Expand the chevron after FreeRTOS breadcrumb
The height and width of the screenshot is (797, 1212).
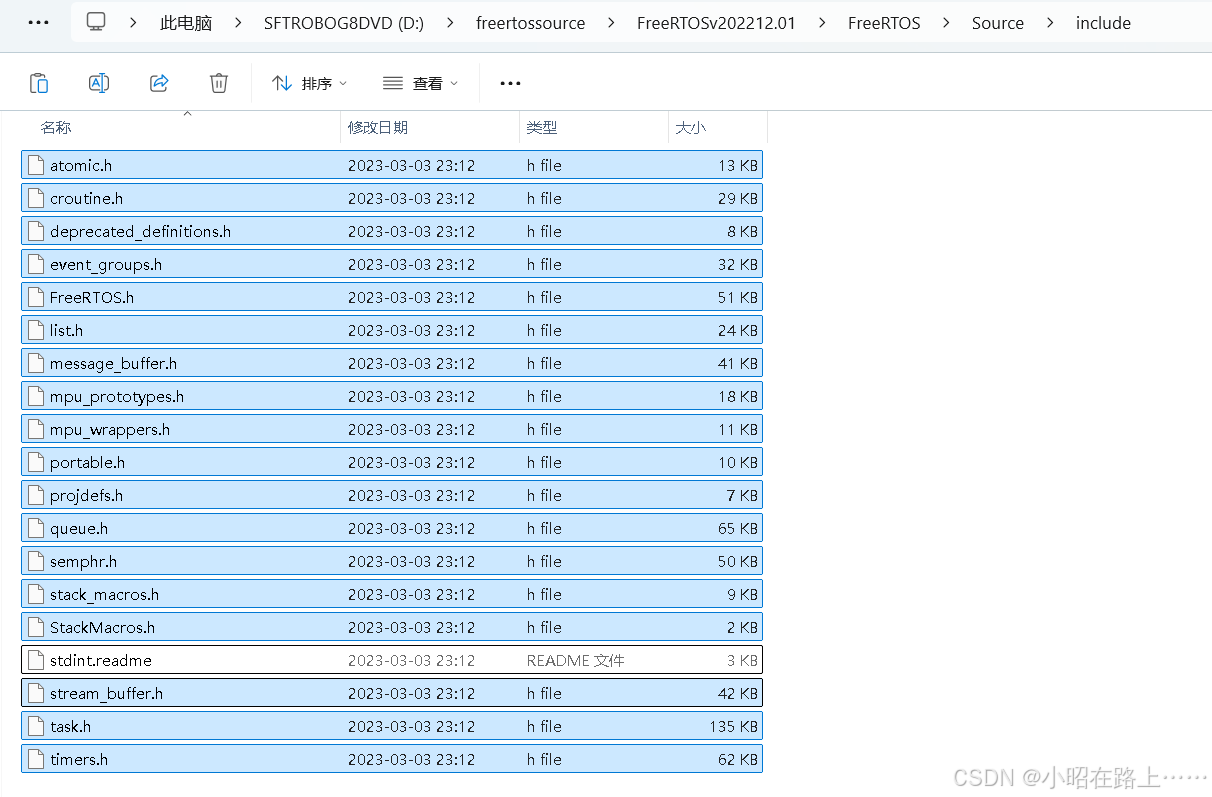pos(946,22)
